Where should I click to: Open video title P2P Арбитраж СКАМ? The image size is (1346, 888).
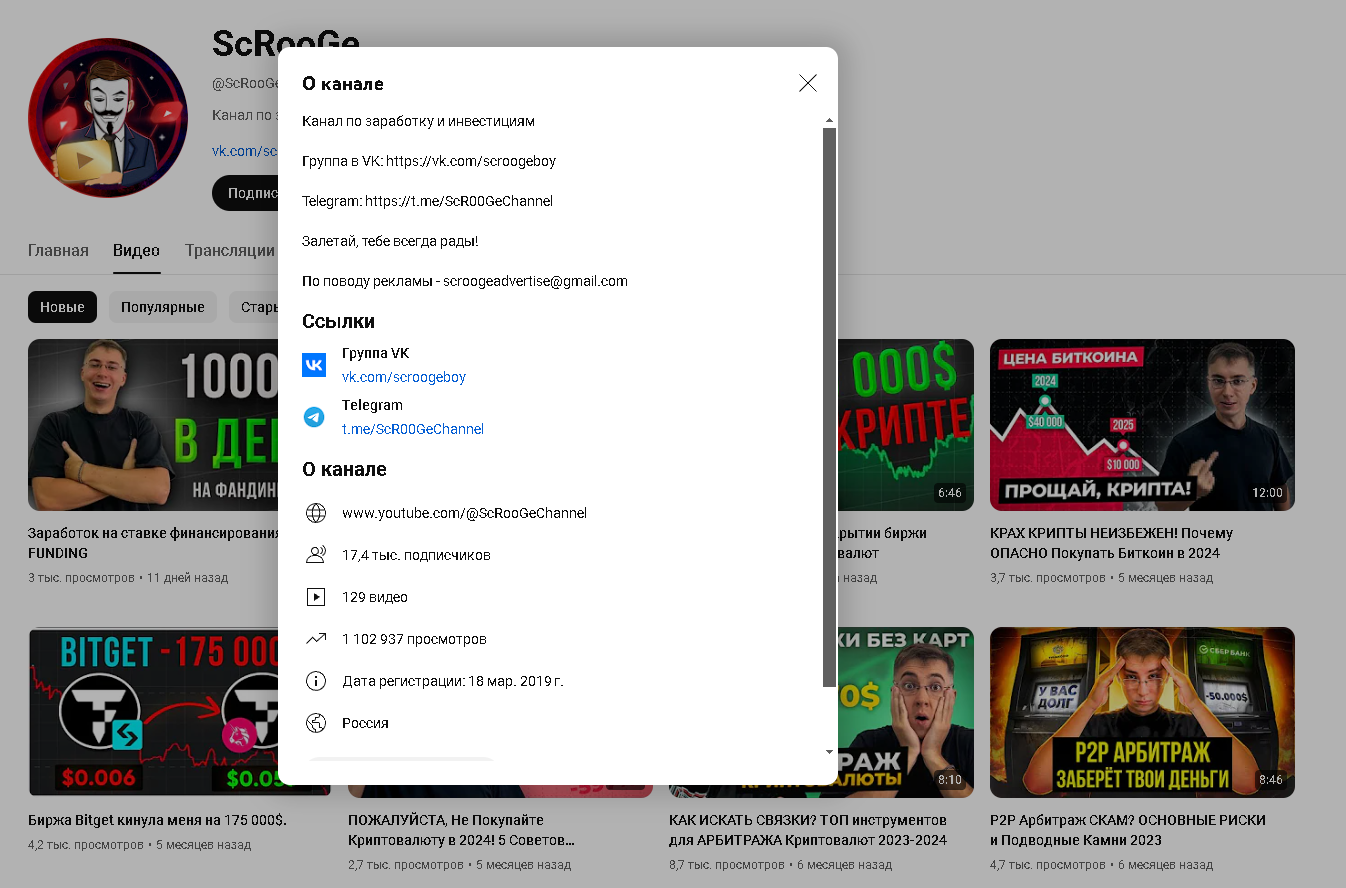(1128, 830)
